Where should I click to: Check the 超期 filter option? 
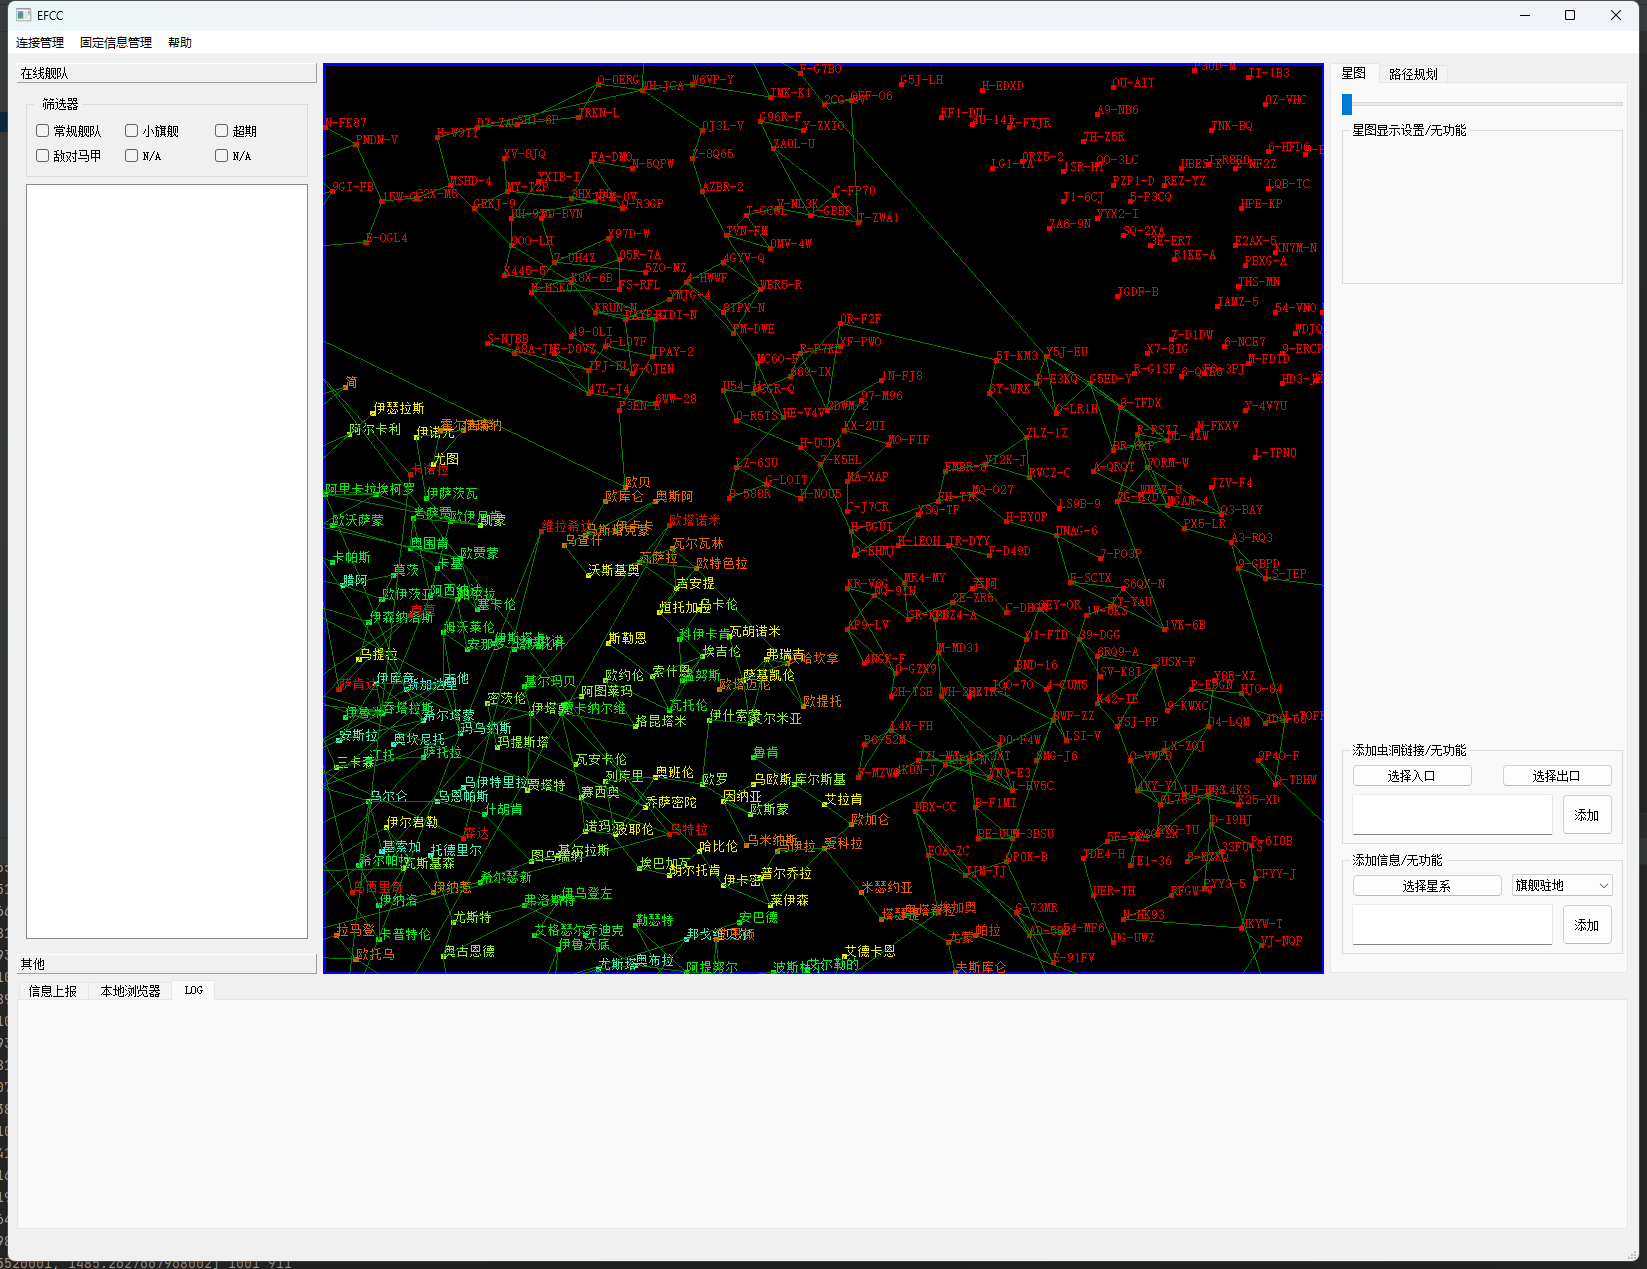click(x=222, y=131)
